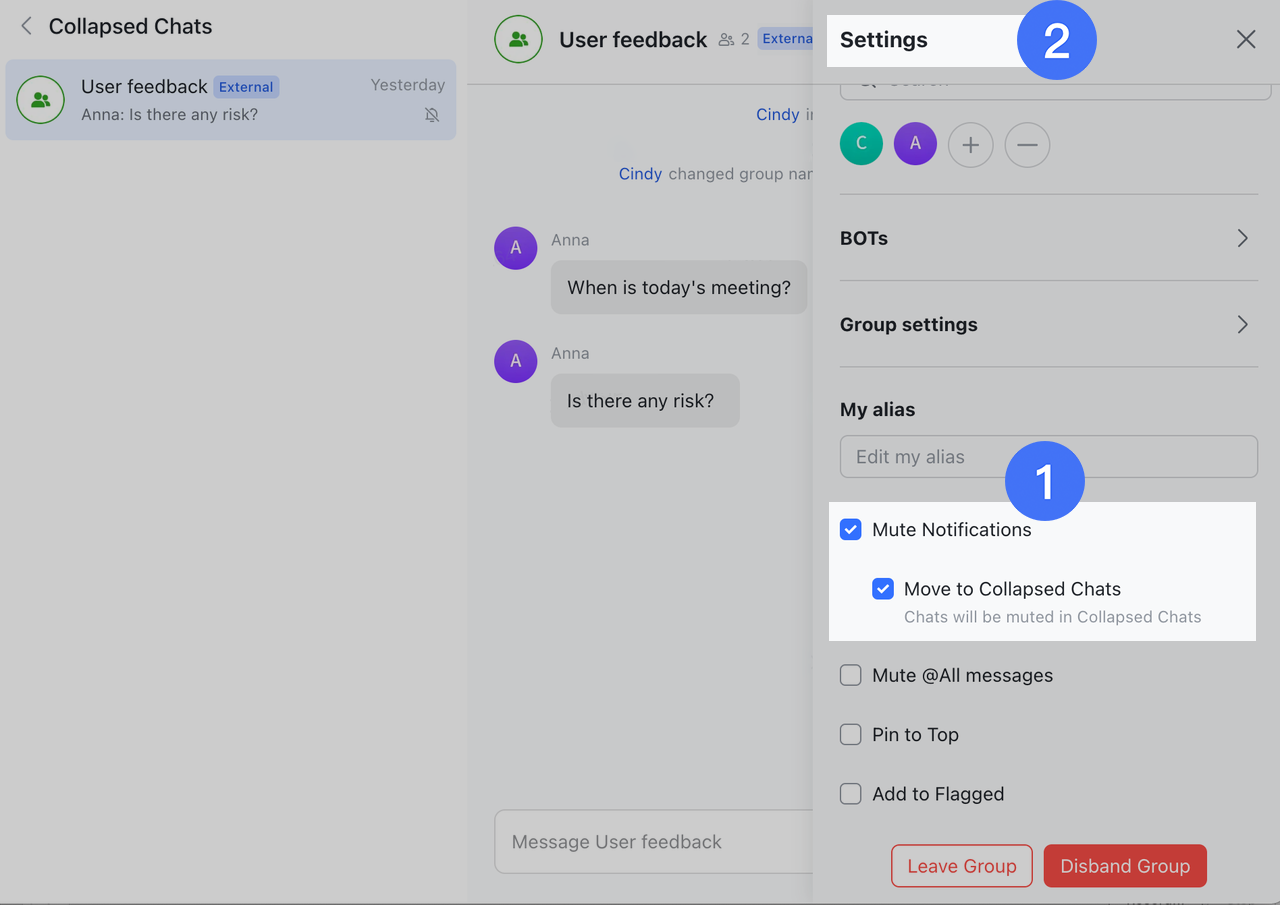The image size is (1280, 905).
Task: Open Cindy's profile via her purple avatar
Action: [x=914, y=144]
